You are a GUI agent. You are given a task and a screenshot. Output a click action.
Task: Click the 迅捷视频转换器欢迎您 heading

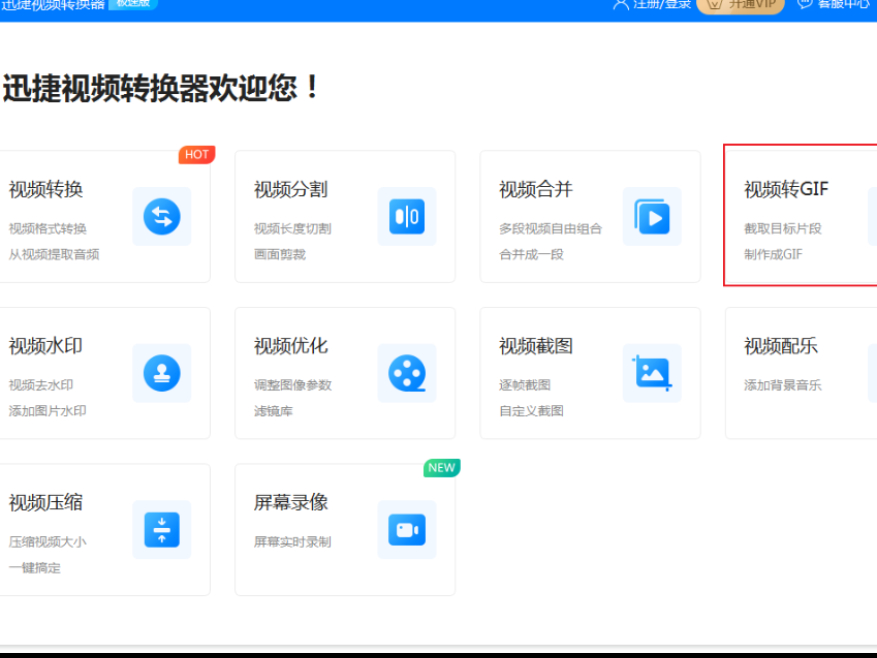[161, 88]
